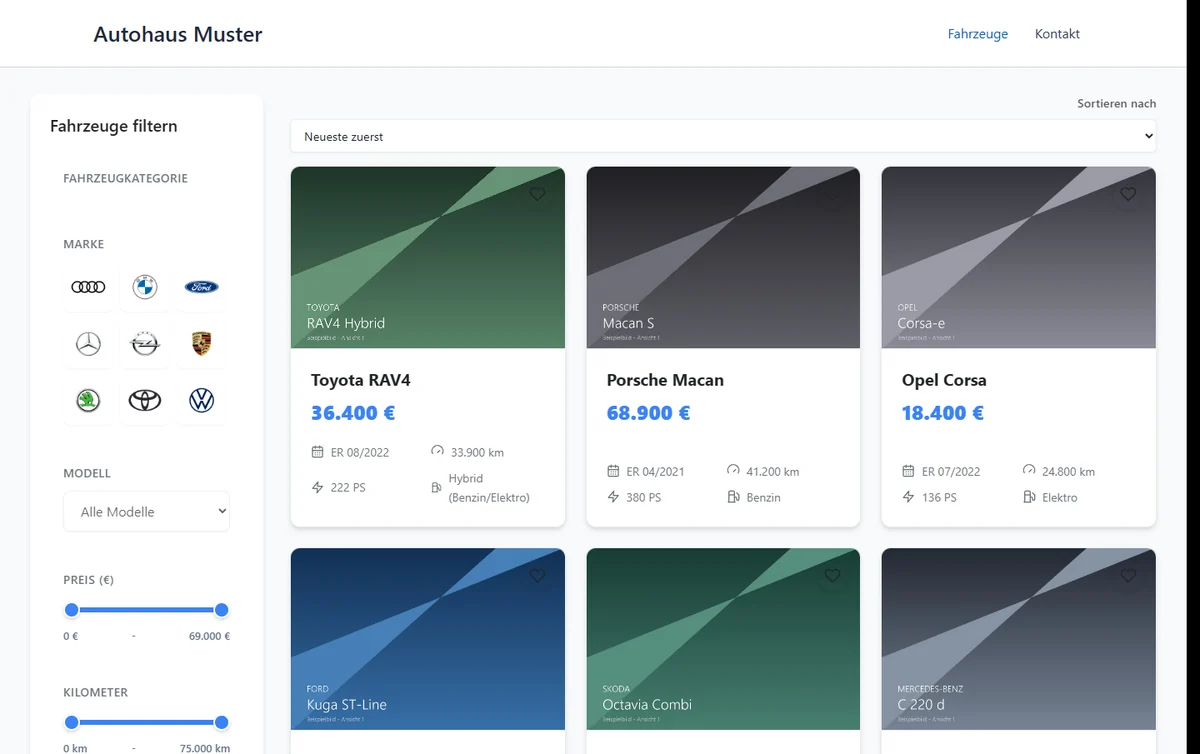Open the Porsche Macan listing title
Screen dimensions: 1200x754
(x=665, y=380)
